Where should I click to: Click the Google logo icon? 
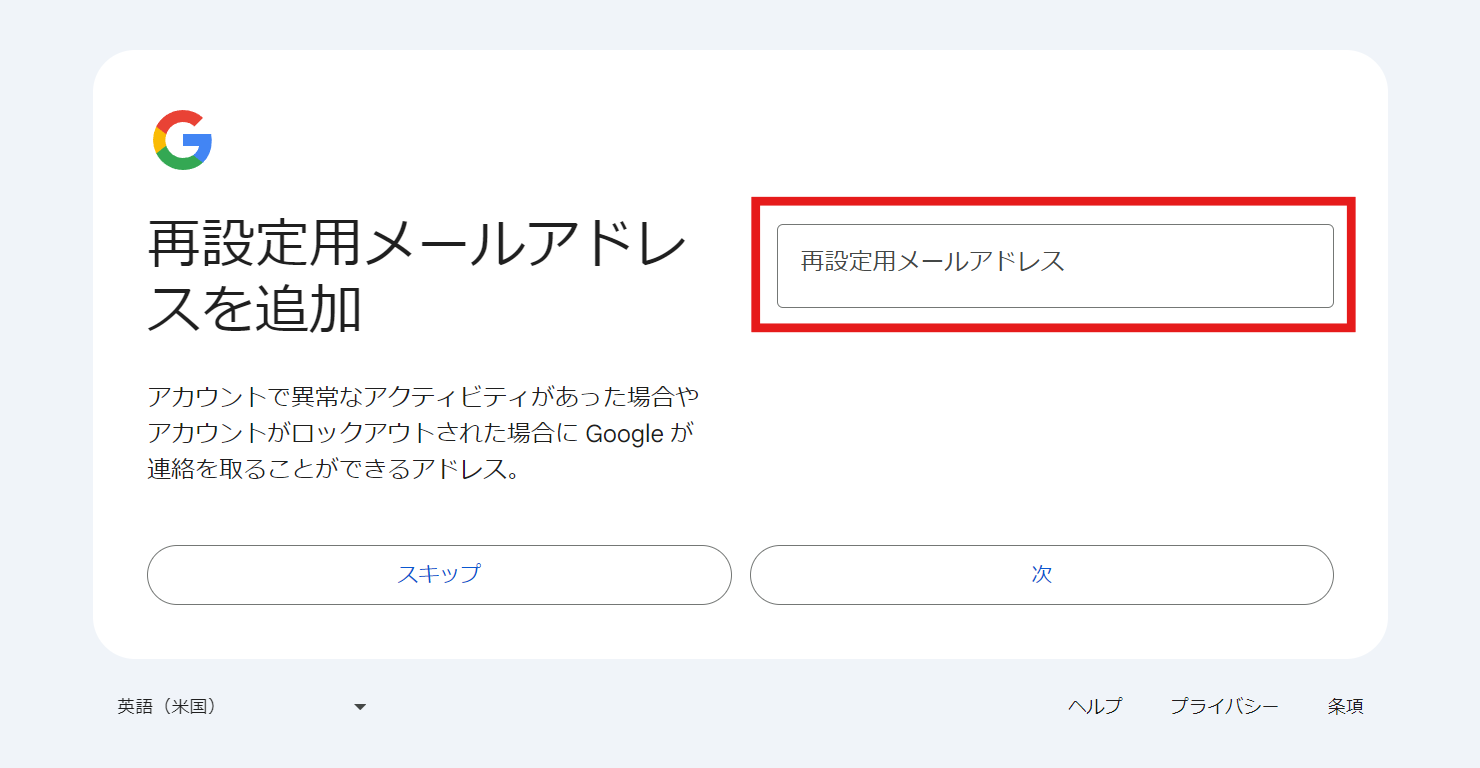182,140
